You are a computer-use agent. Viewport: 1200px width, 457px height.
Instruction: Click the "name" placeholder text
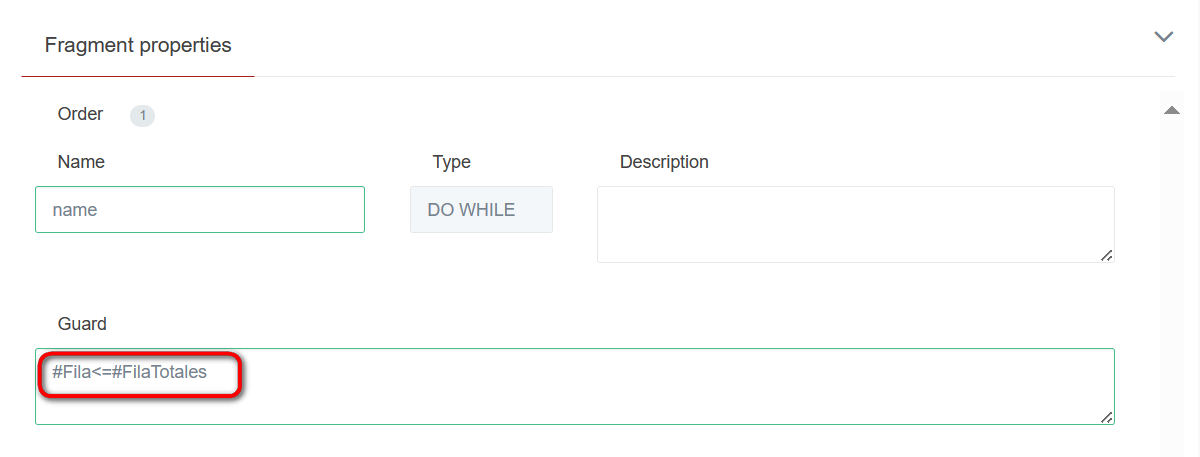coord(74,210)
